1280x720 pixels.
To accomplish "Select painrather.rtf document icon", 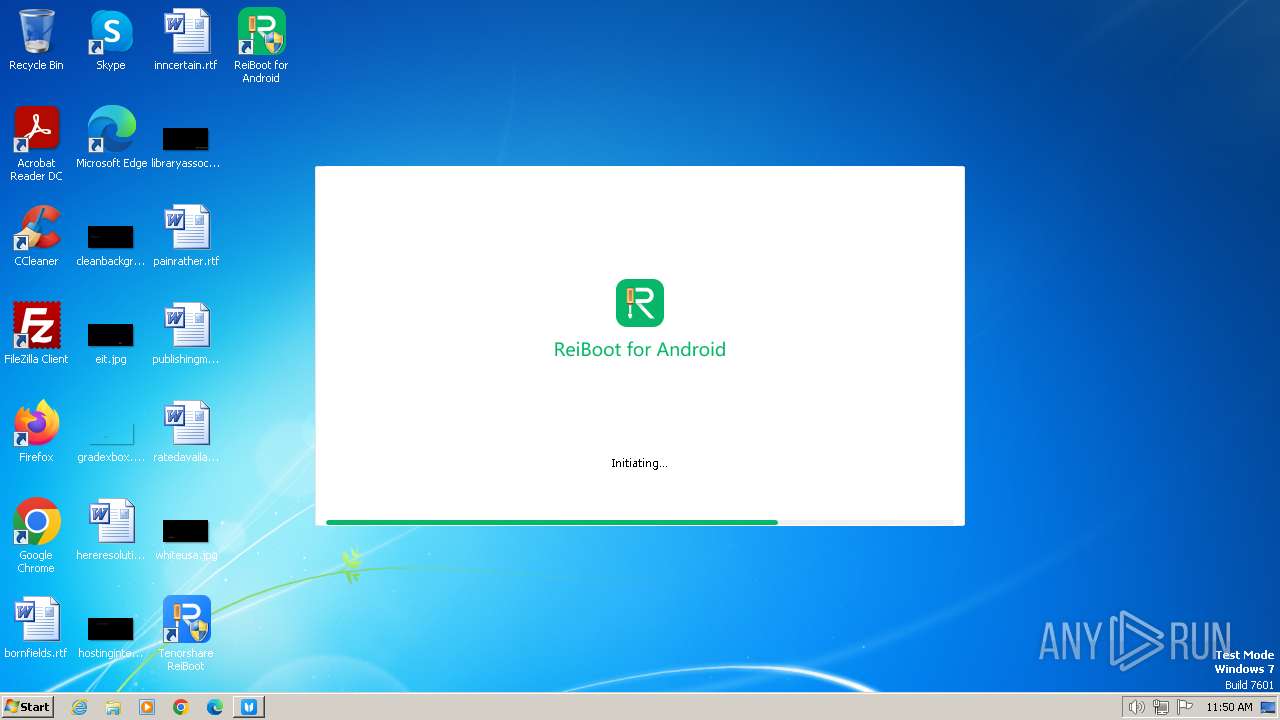I will coord(186,236).
